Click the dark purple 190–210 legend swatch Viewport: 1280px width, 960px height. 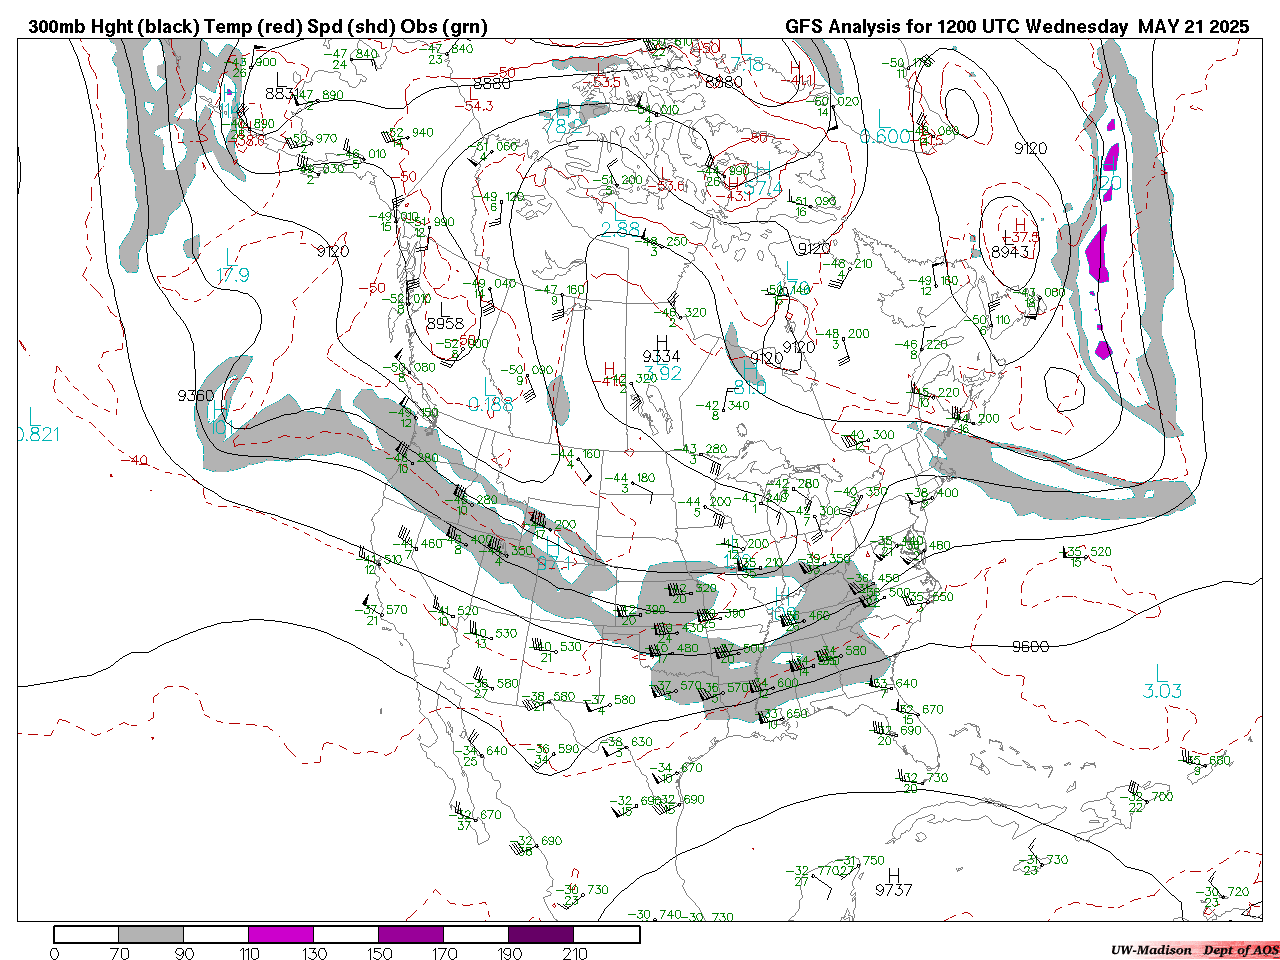pos(541,935)
